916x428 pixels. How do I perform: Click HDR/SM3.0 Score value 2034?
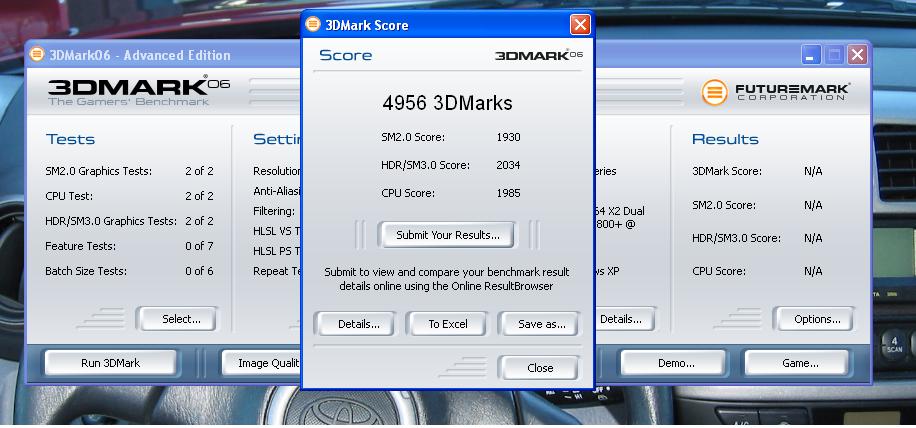coord(508,165)
